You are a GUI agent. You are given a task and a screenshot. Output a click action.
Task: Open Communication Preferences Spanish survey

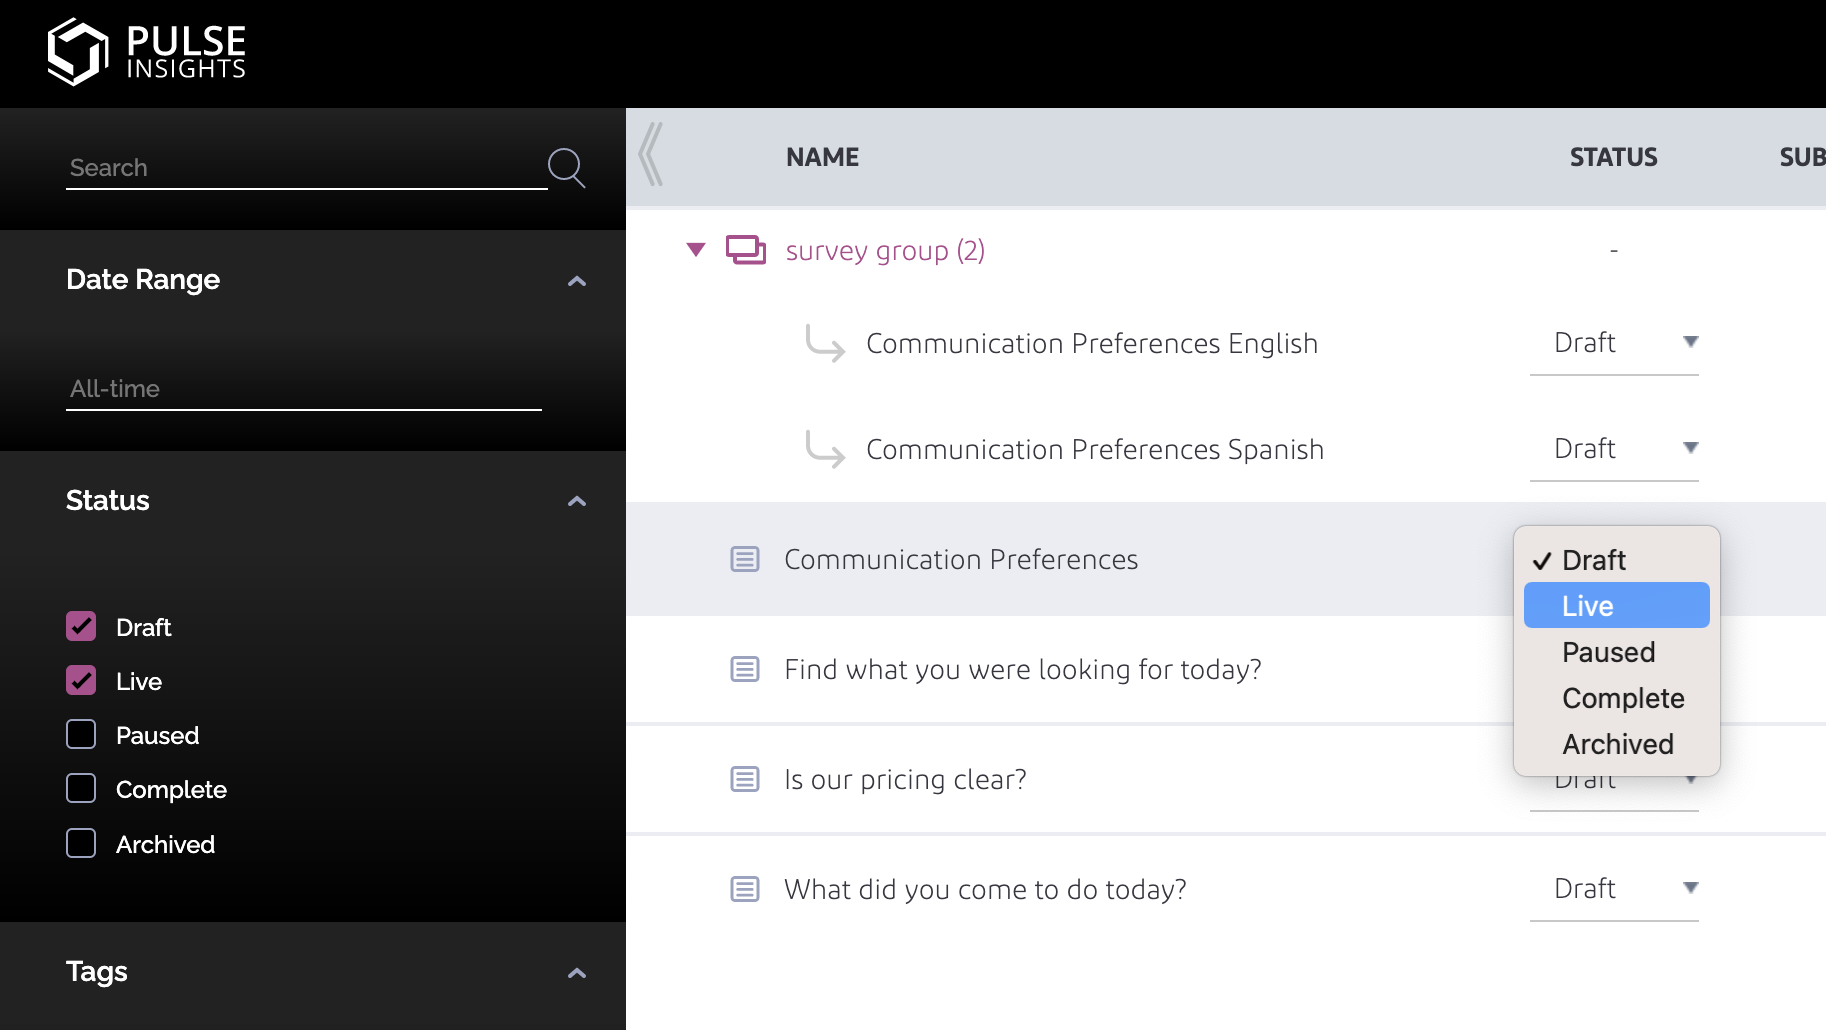[x=1094, y=450]
